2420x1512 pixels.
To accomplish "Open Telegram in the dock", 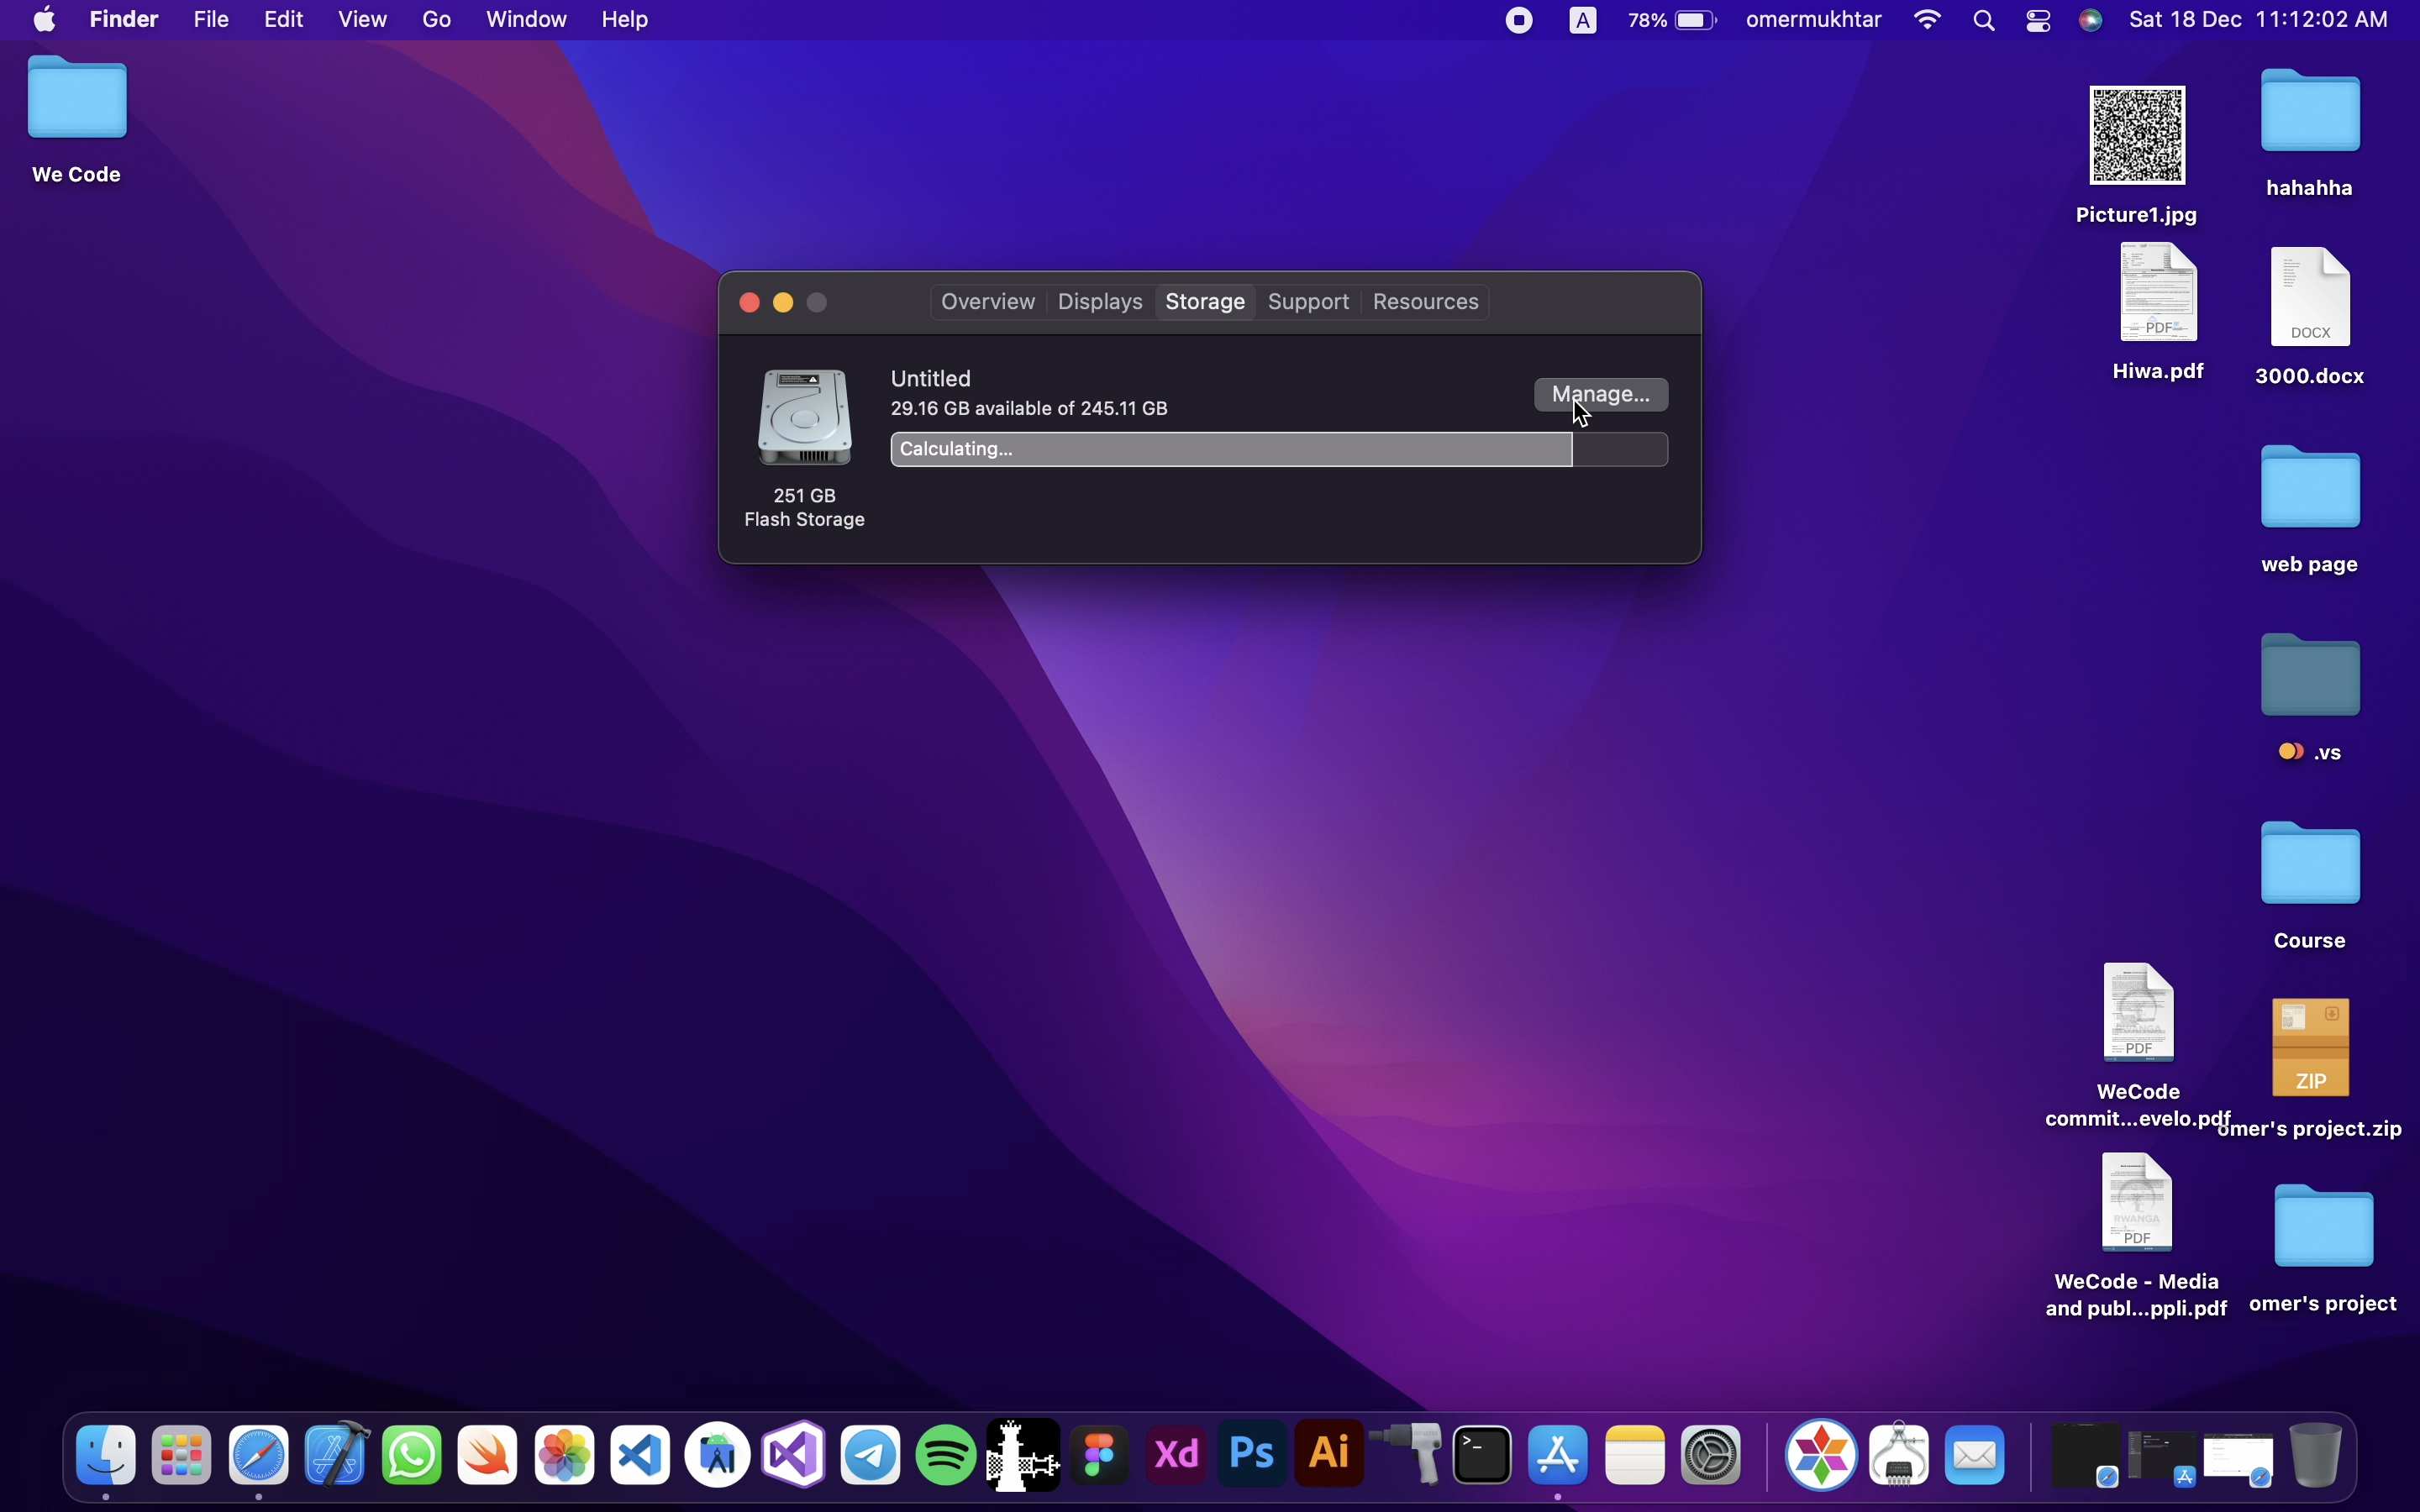I will pos(871,1455).
